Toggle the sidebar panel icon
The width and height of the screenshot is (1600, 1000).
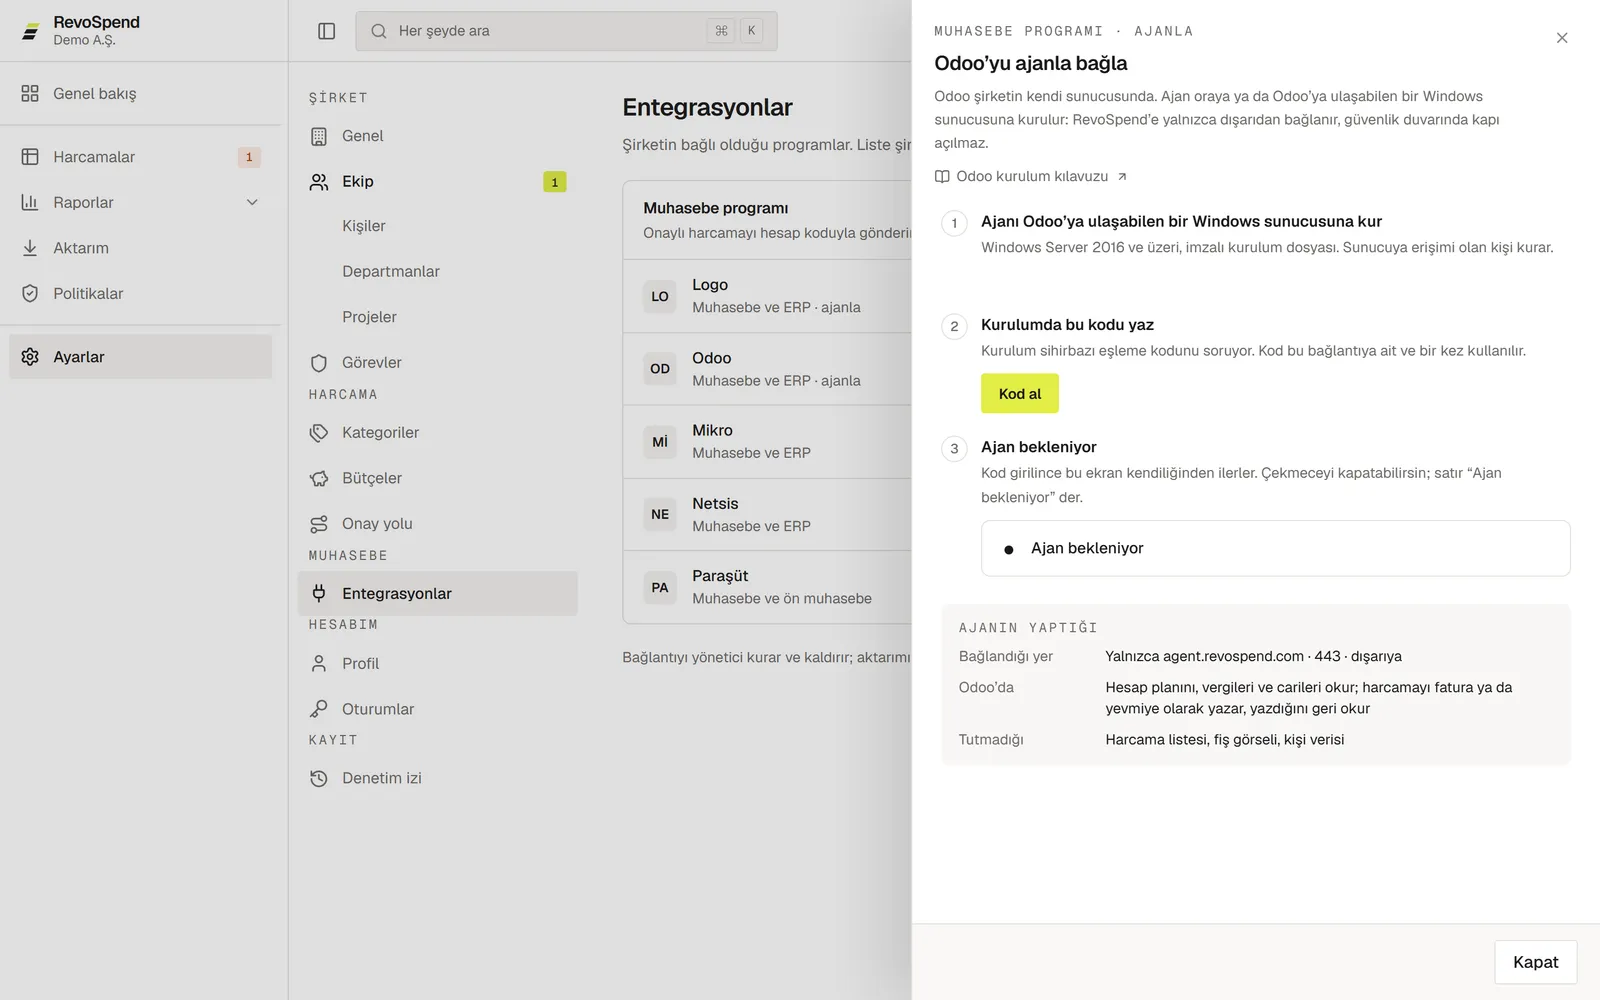326,31
